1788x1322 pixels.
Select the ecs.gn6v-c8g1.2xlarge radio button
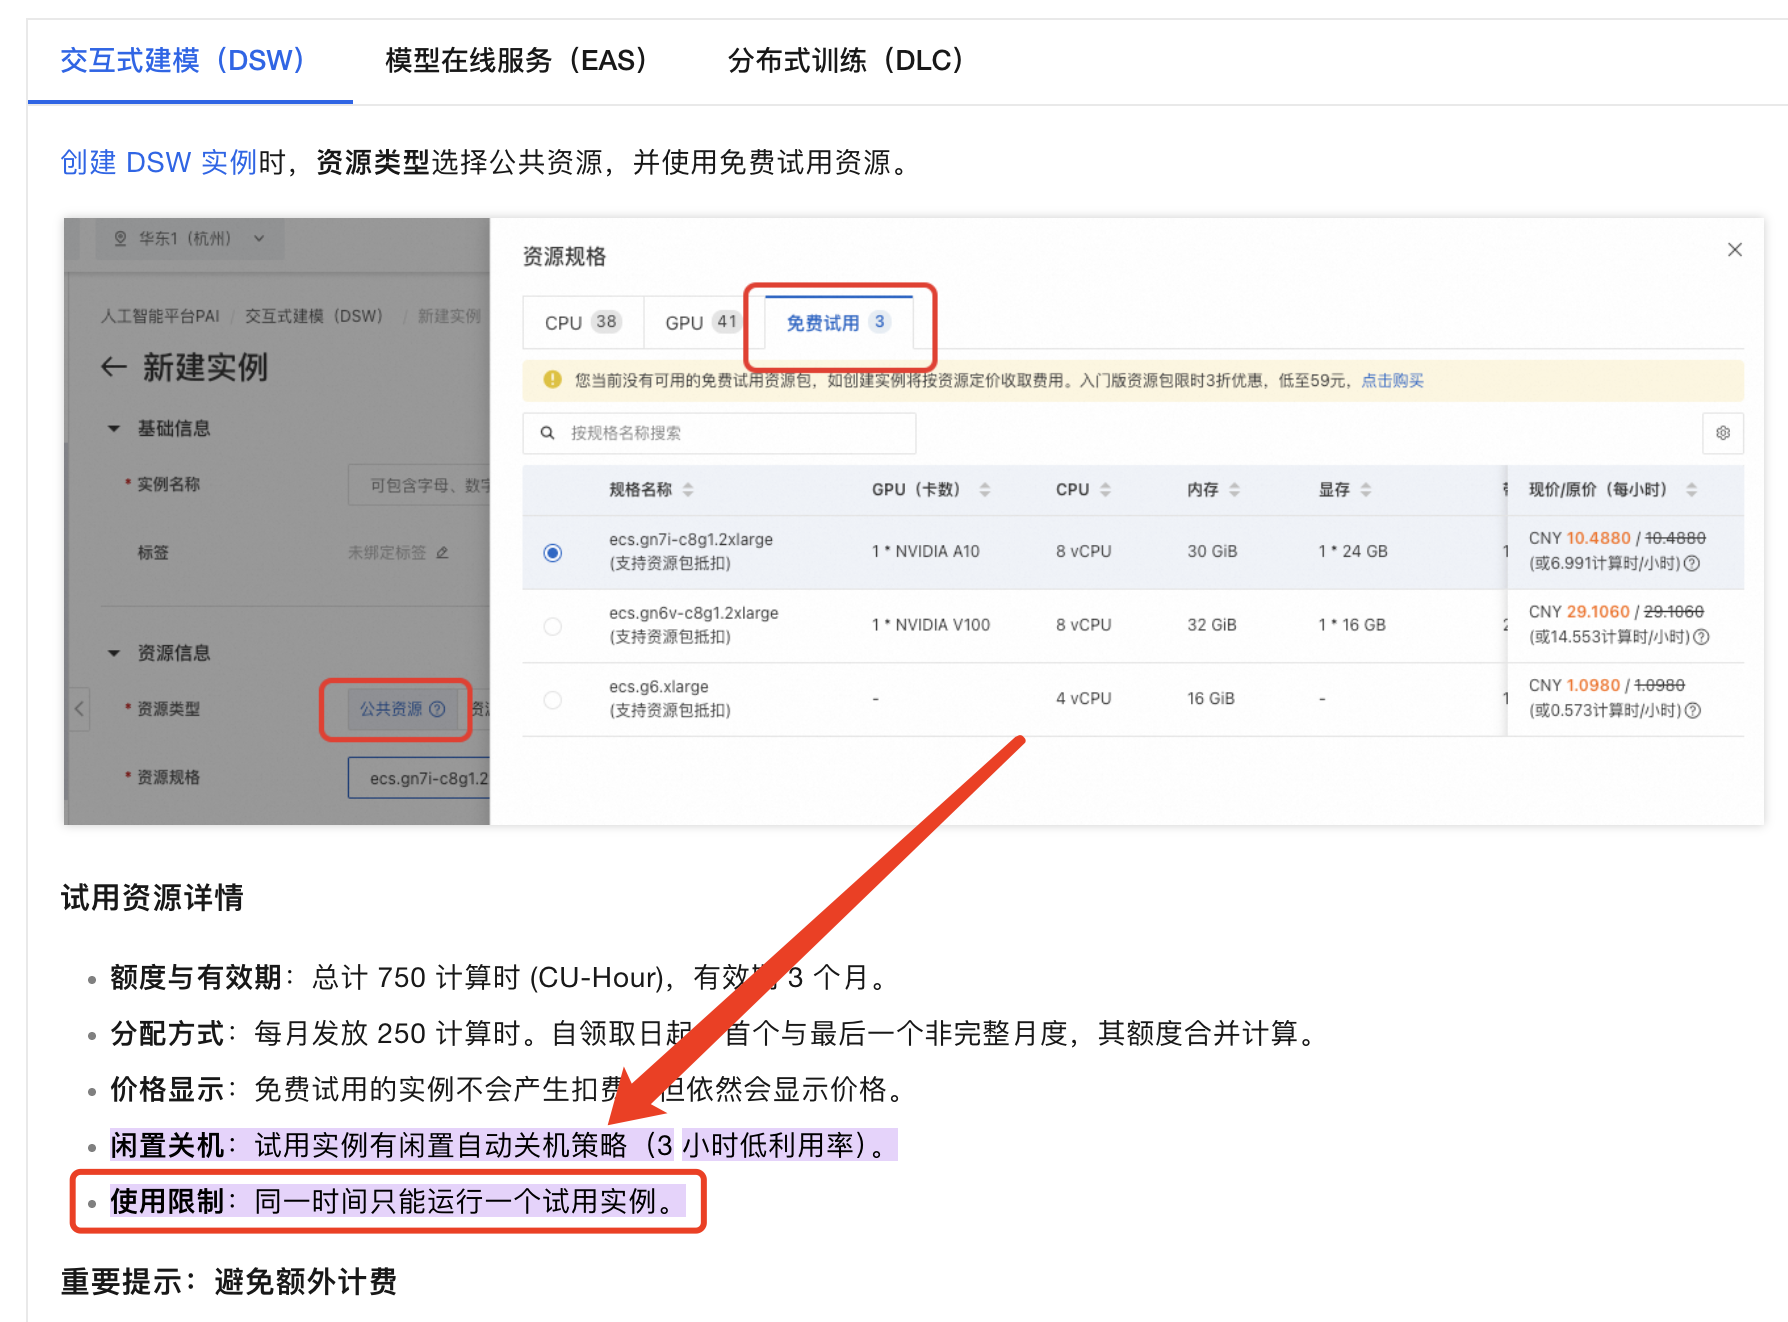(x=553, y=625)
